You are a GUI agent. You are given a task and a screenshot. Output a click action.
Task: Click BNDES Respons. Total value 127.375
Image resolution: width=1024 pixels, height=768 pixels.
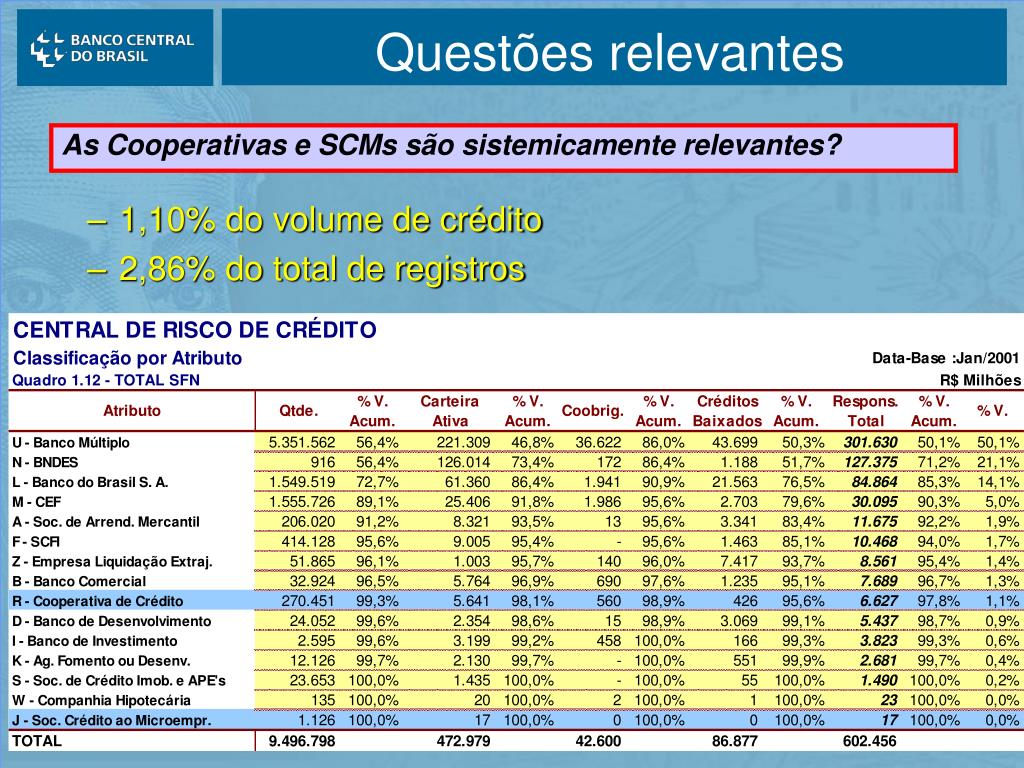click(x=871, y=462)
